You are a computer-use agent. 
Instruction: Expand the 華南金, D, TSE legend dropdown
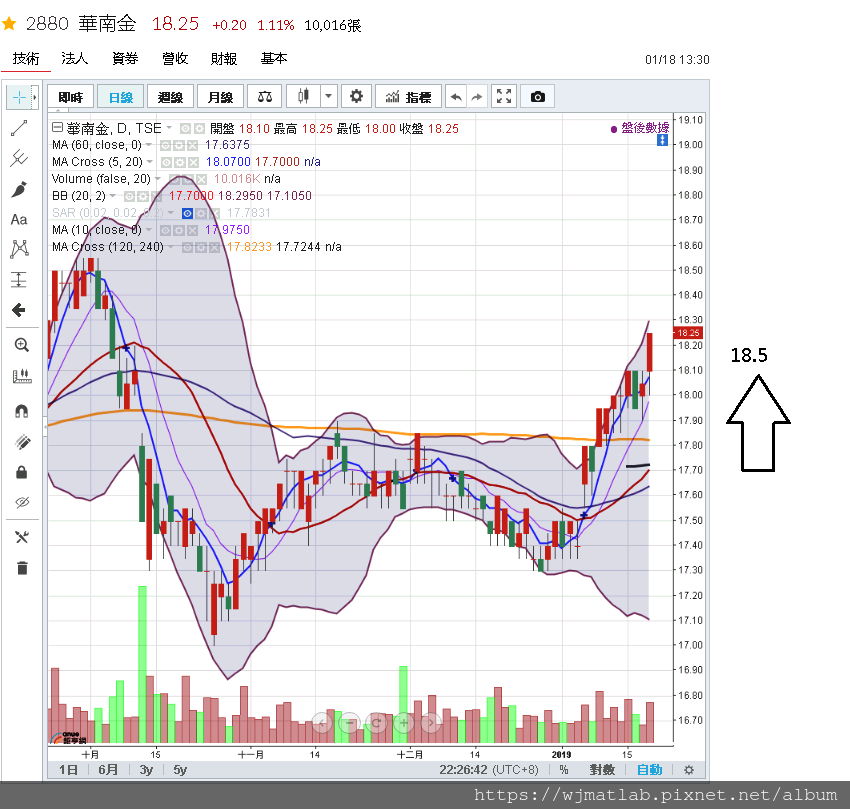point(169,128)
